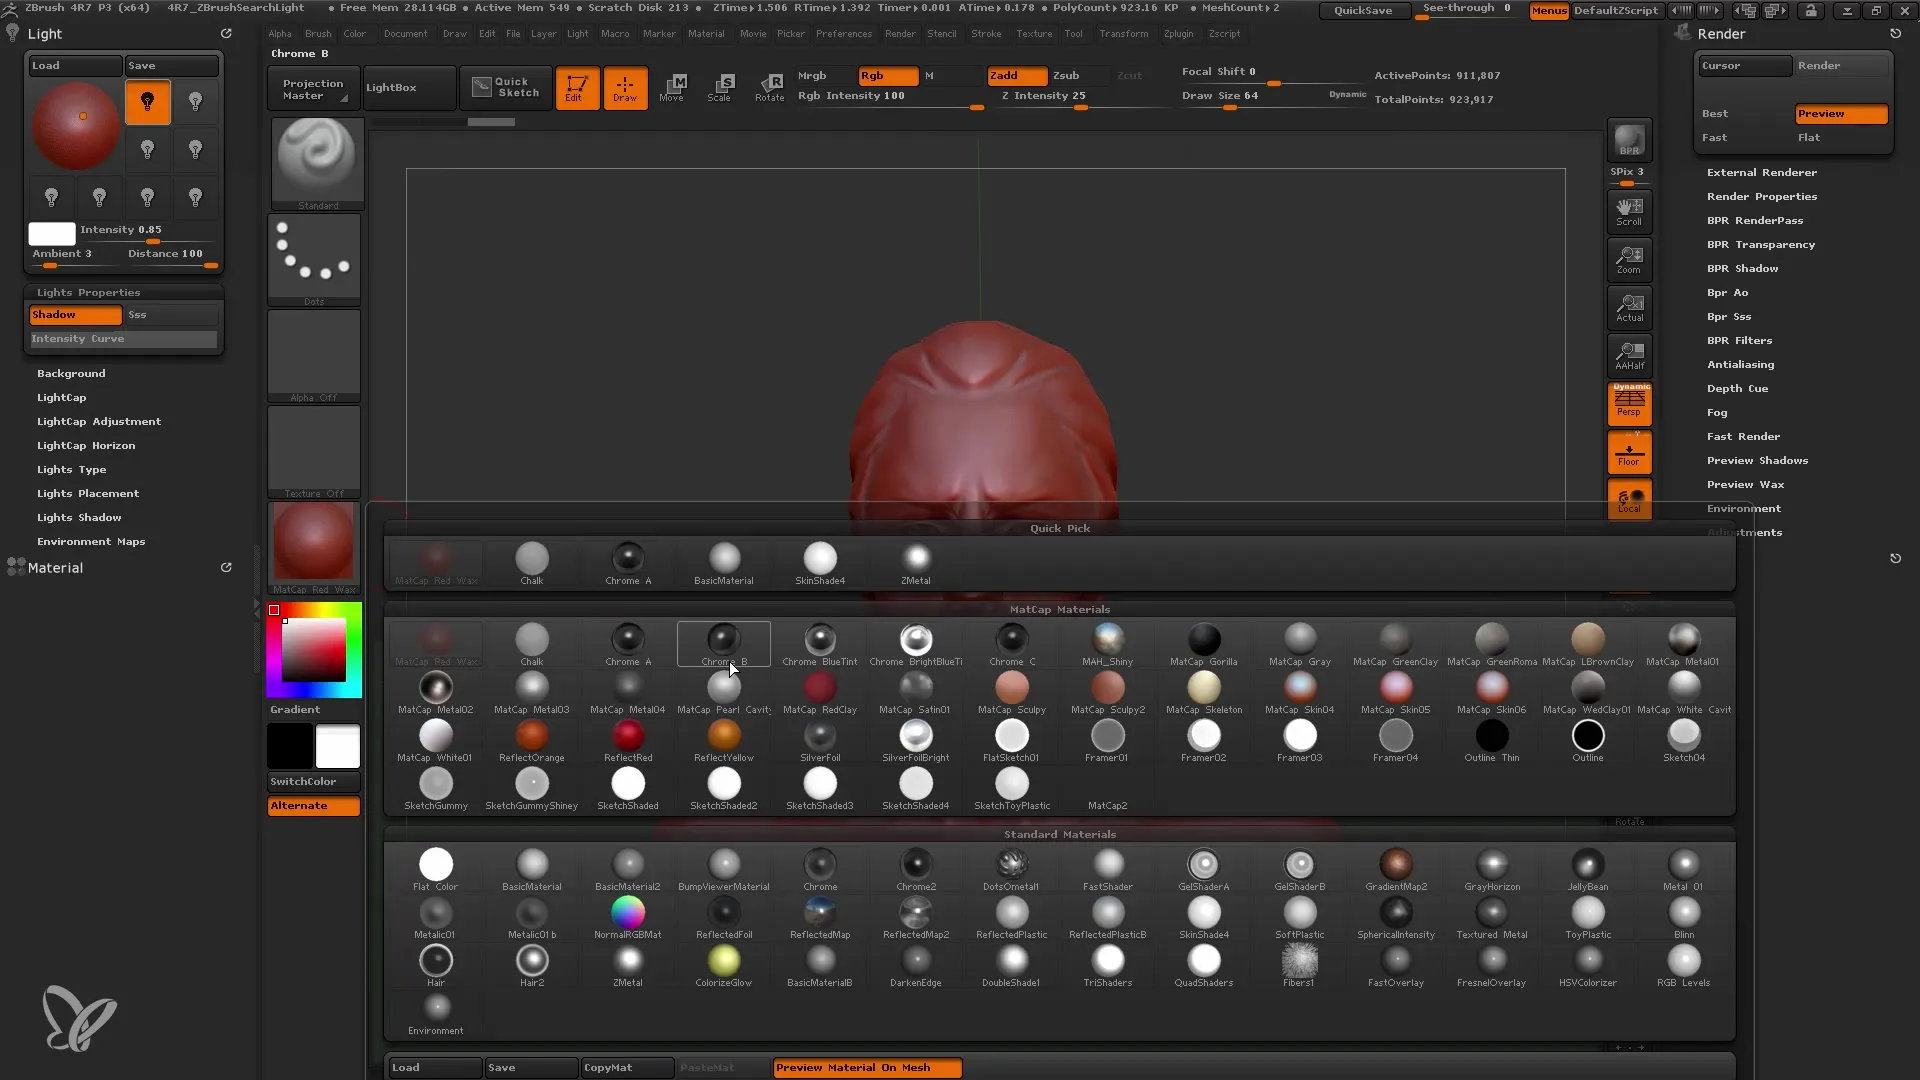Select the Move tool icon
Screen dimensions: 1920x1080
pyautogui.click(x=673, y=86)
